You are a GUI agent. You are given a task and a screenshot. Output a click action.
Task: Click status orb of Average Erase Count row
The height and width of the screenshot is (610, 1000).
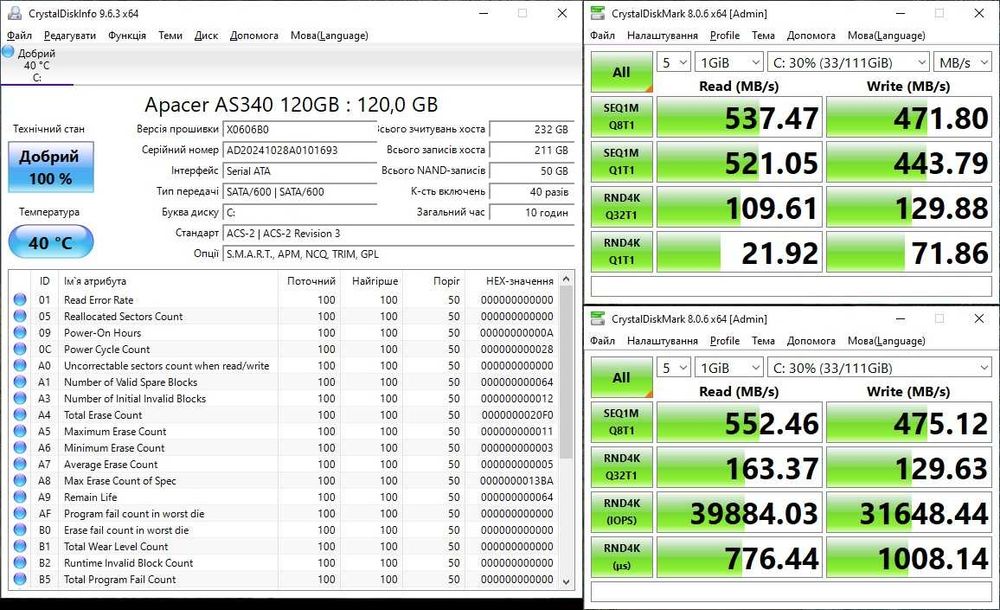(20, 464)
